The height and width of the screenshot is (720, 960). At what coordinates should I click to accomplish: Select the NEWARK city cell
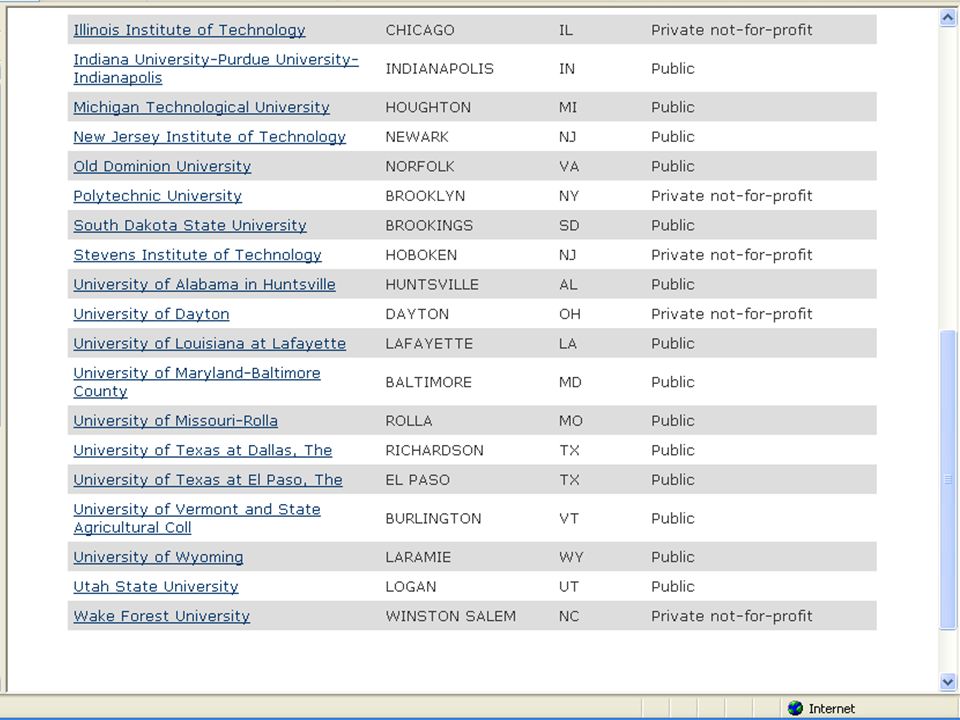coord(417,137)
